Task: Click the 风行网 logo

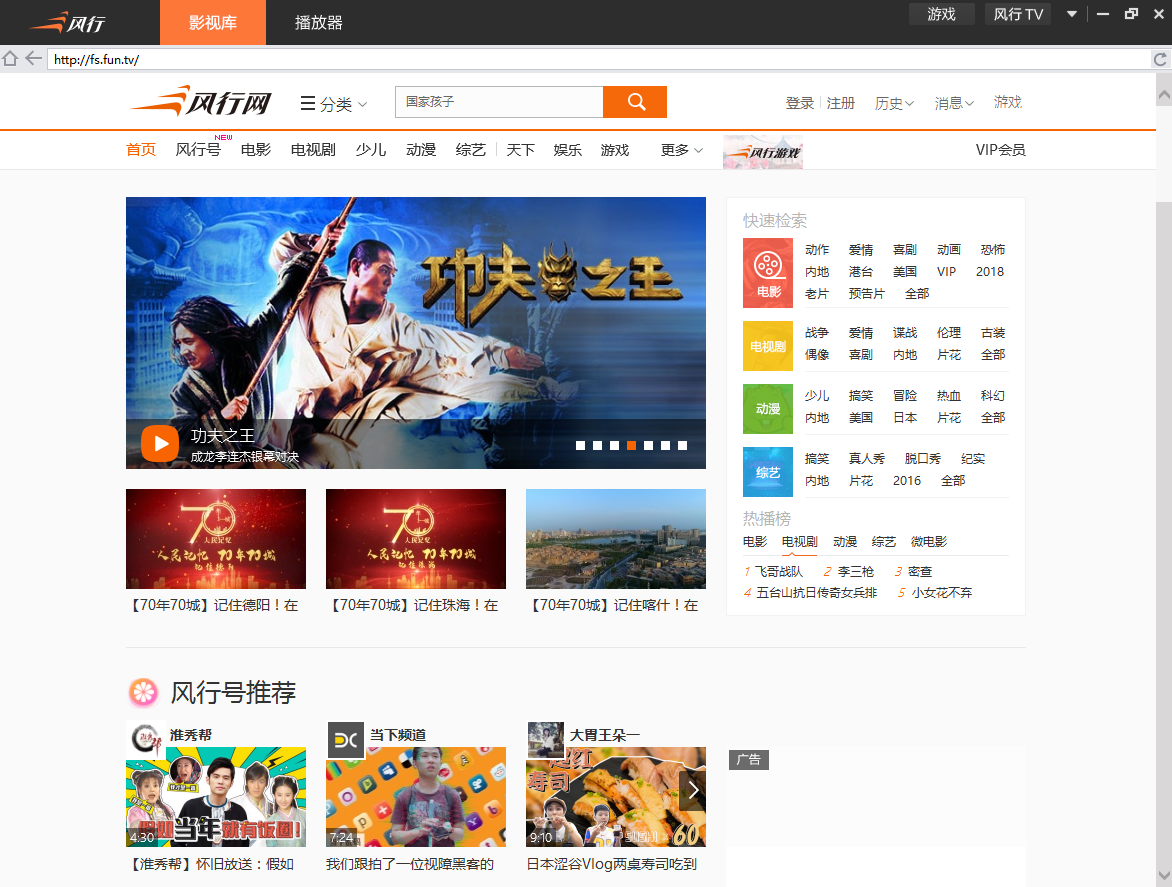Action: pyautogui.click(x=200, y=102)
